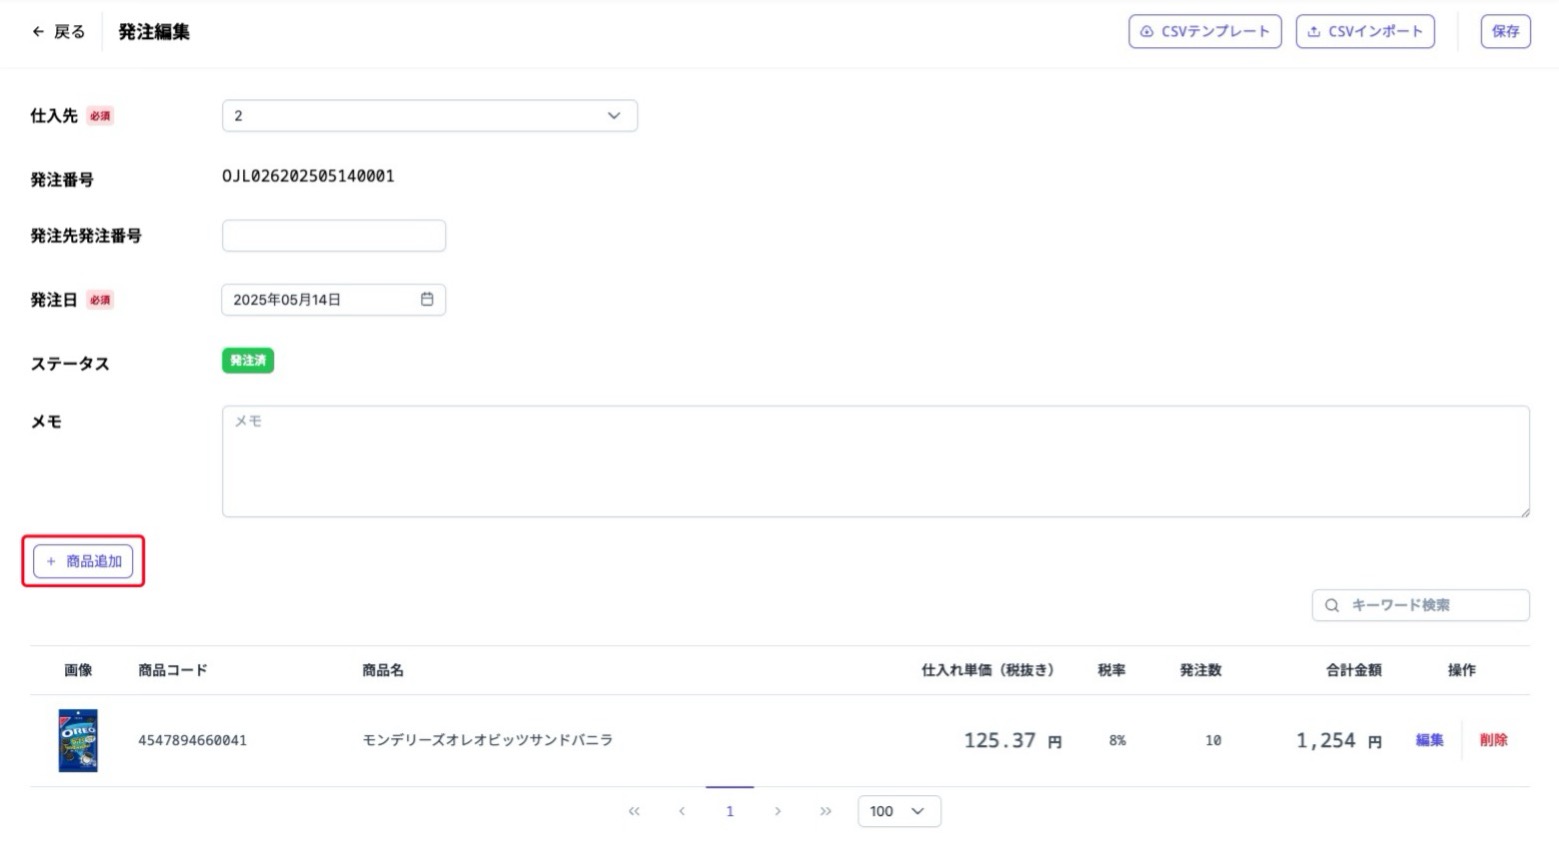The height and width of the screenshot is (851, 1559).
Task: Open the calendar icon in 発注日 field
Action: [427, 299]
